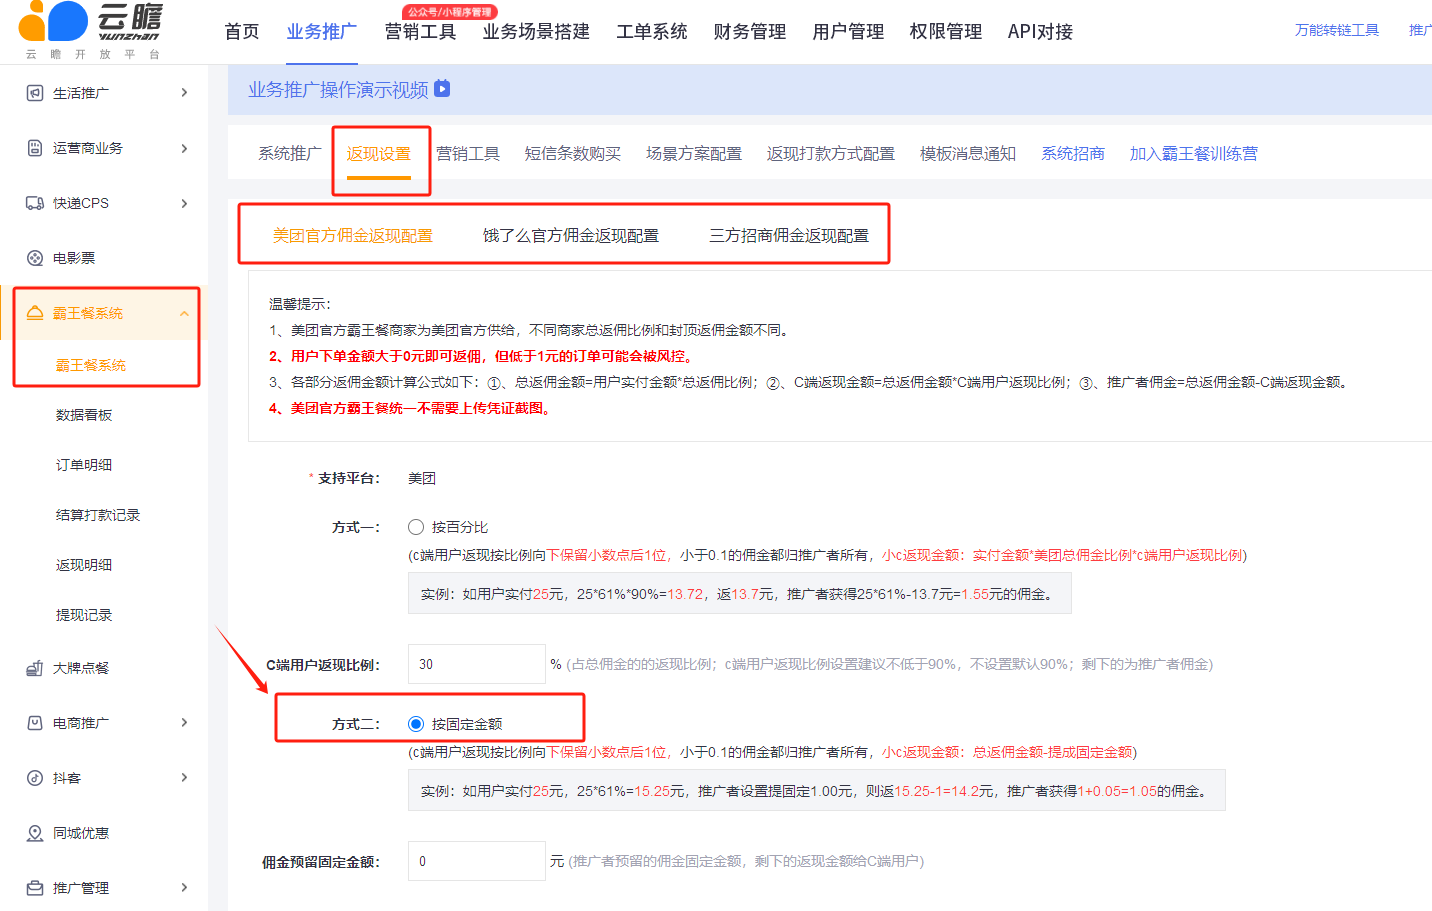Open 首页 in top navigation

242,32
